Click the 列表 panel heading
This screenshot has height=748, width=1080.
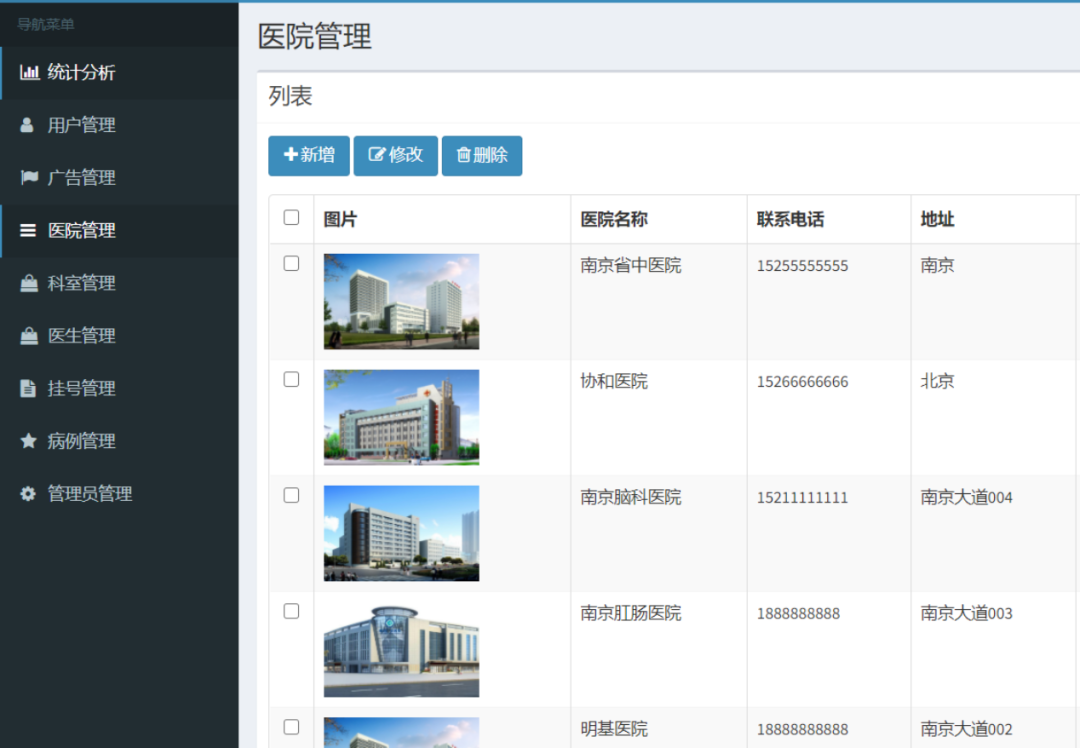(290, 96)
